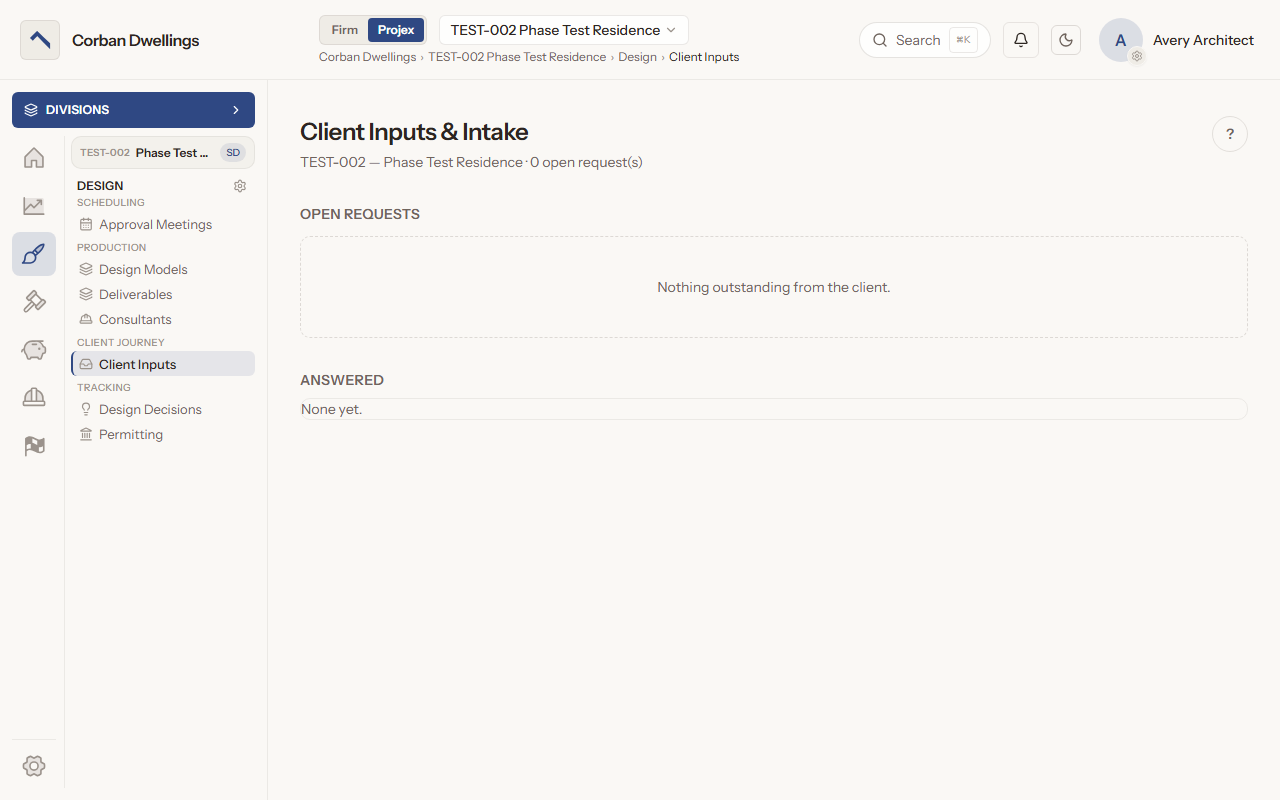The image size is (1280, 800).
Task: Select the Design brush icon in the rail
Action: (x=34, y=254)
